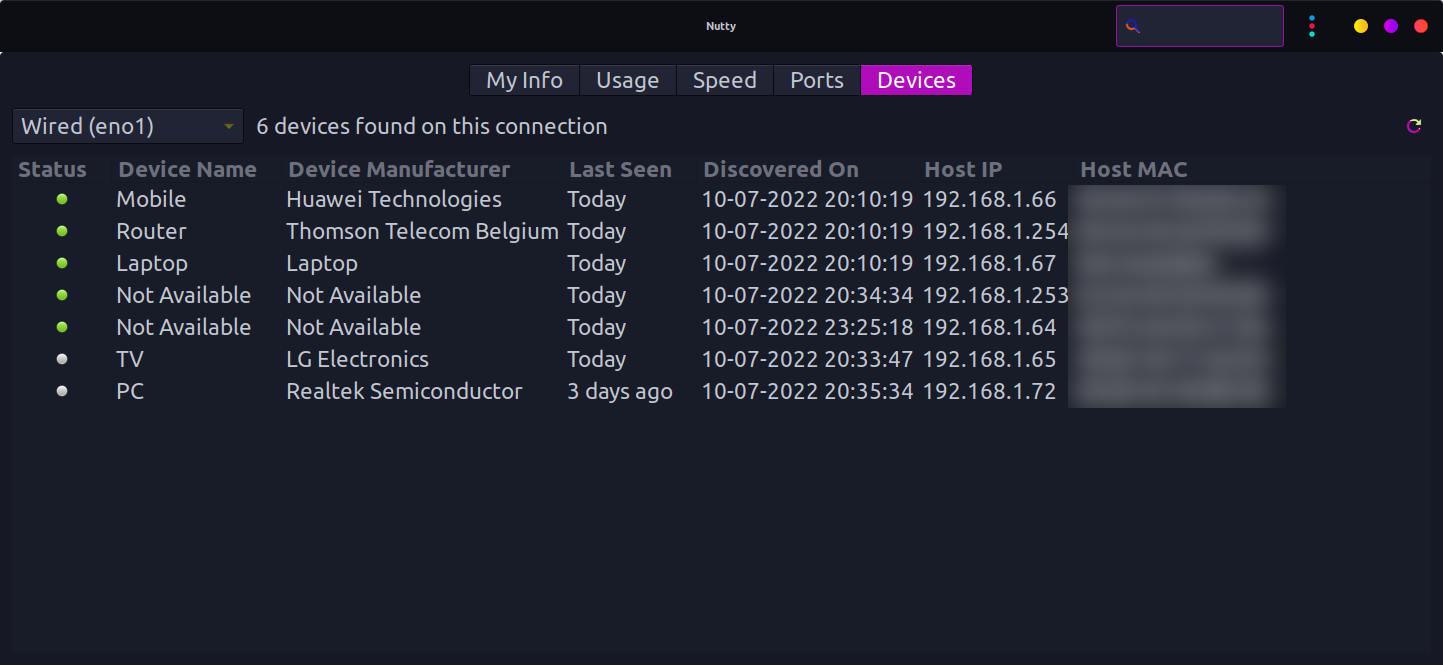Click the grey status dot for PC
This screenshot has height=665, width=1443.
(x=62, y=391)
